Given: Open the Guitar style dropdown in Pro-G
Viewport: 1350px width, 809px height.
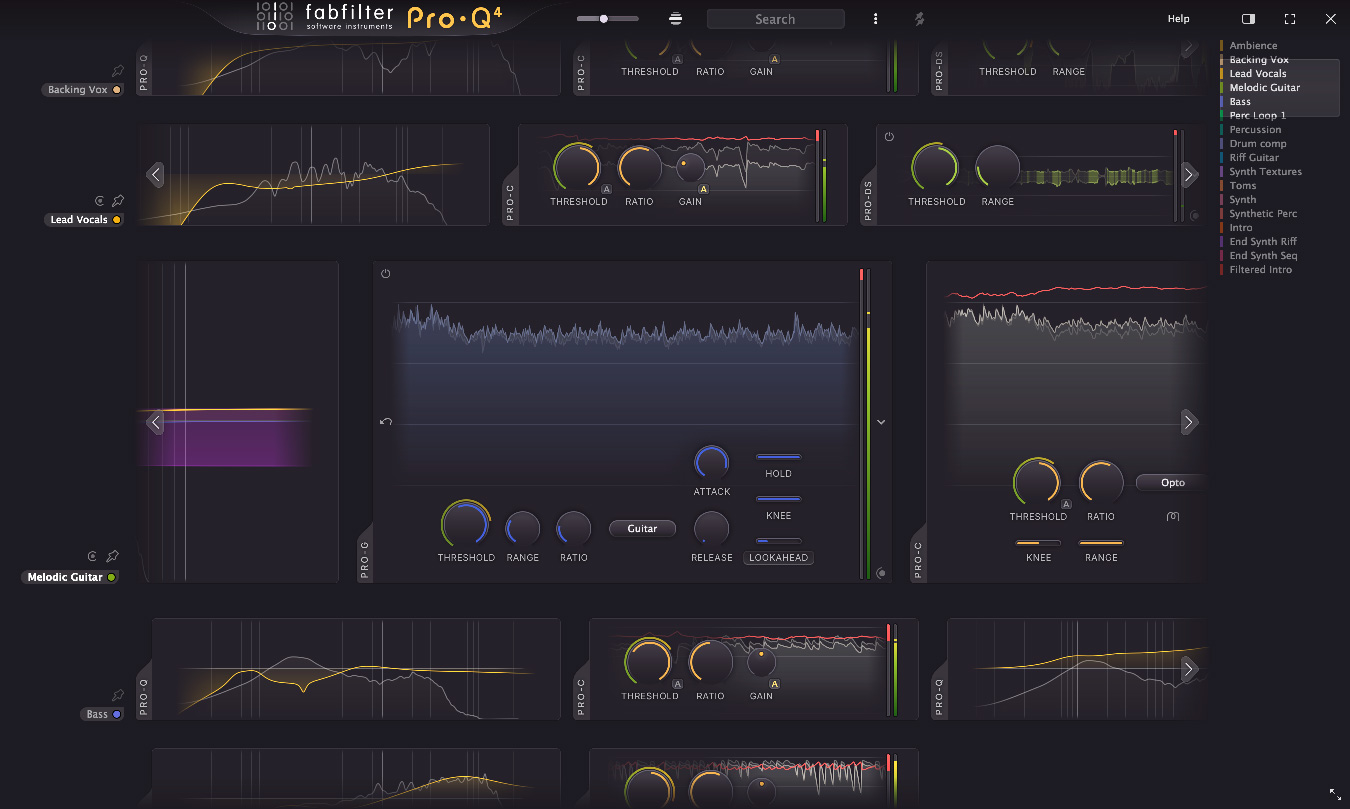Looking at the screenshot, I should pyautogui.click(x=642, y=528).
